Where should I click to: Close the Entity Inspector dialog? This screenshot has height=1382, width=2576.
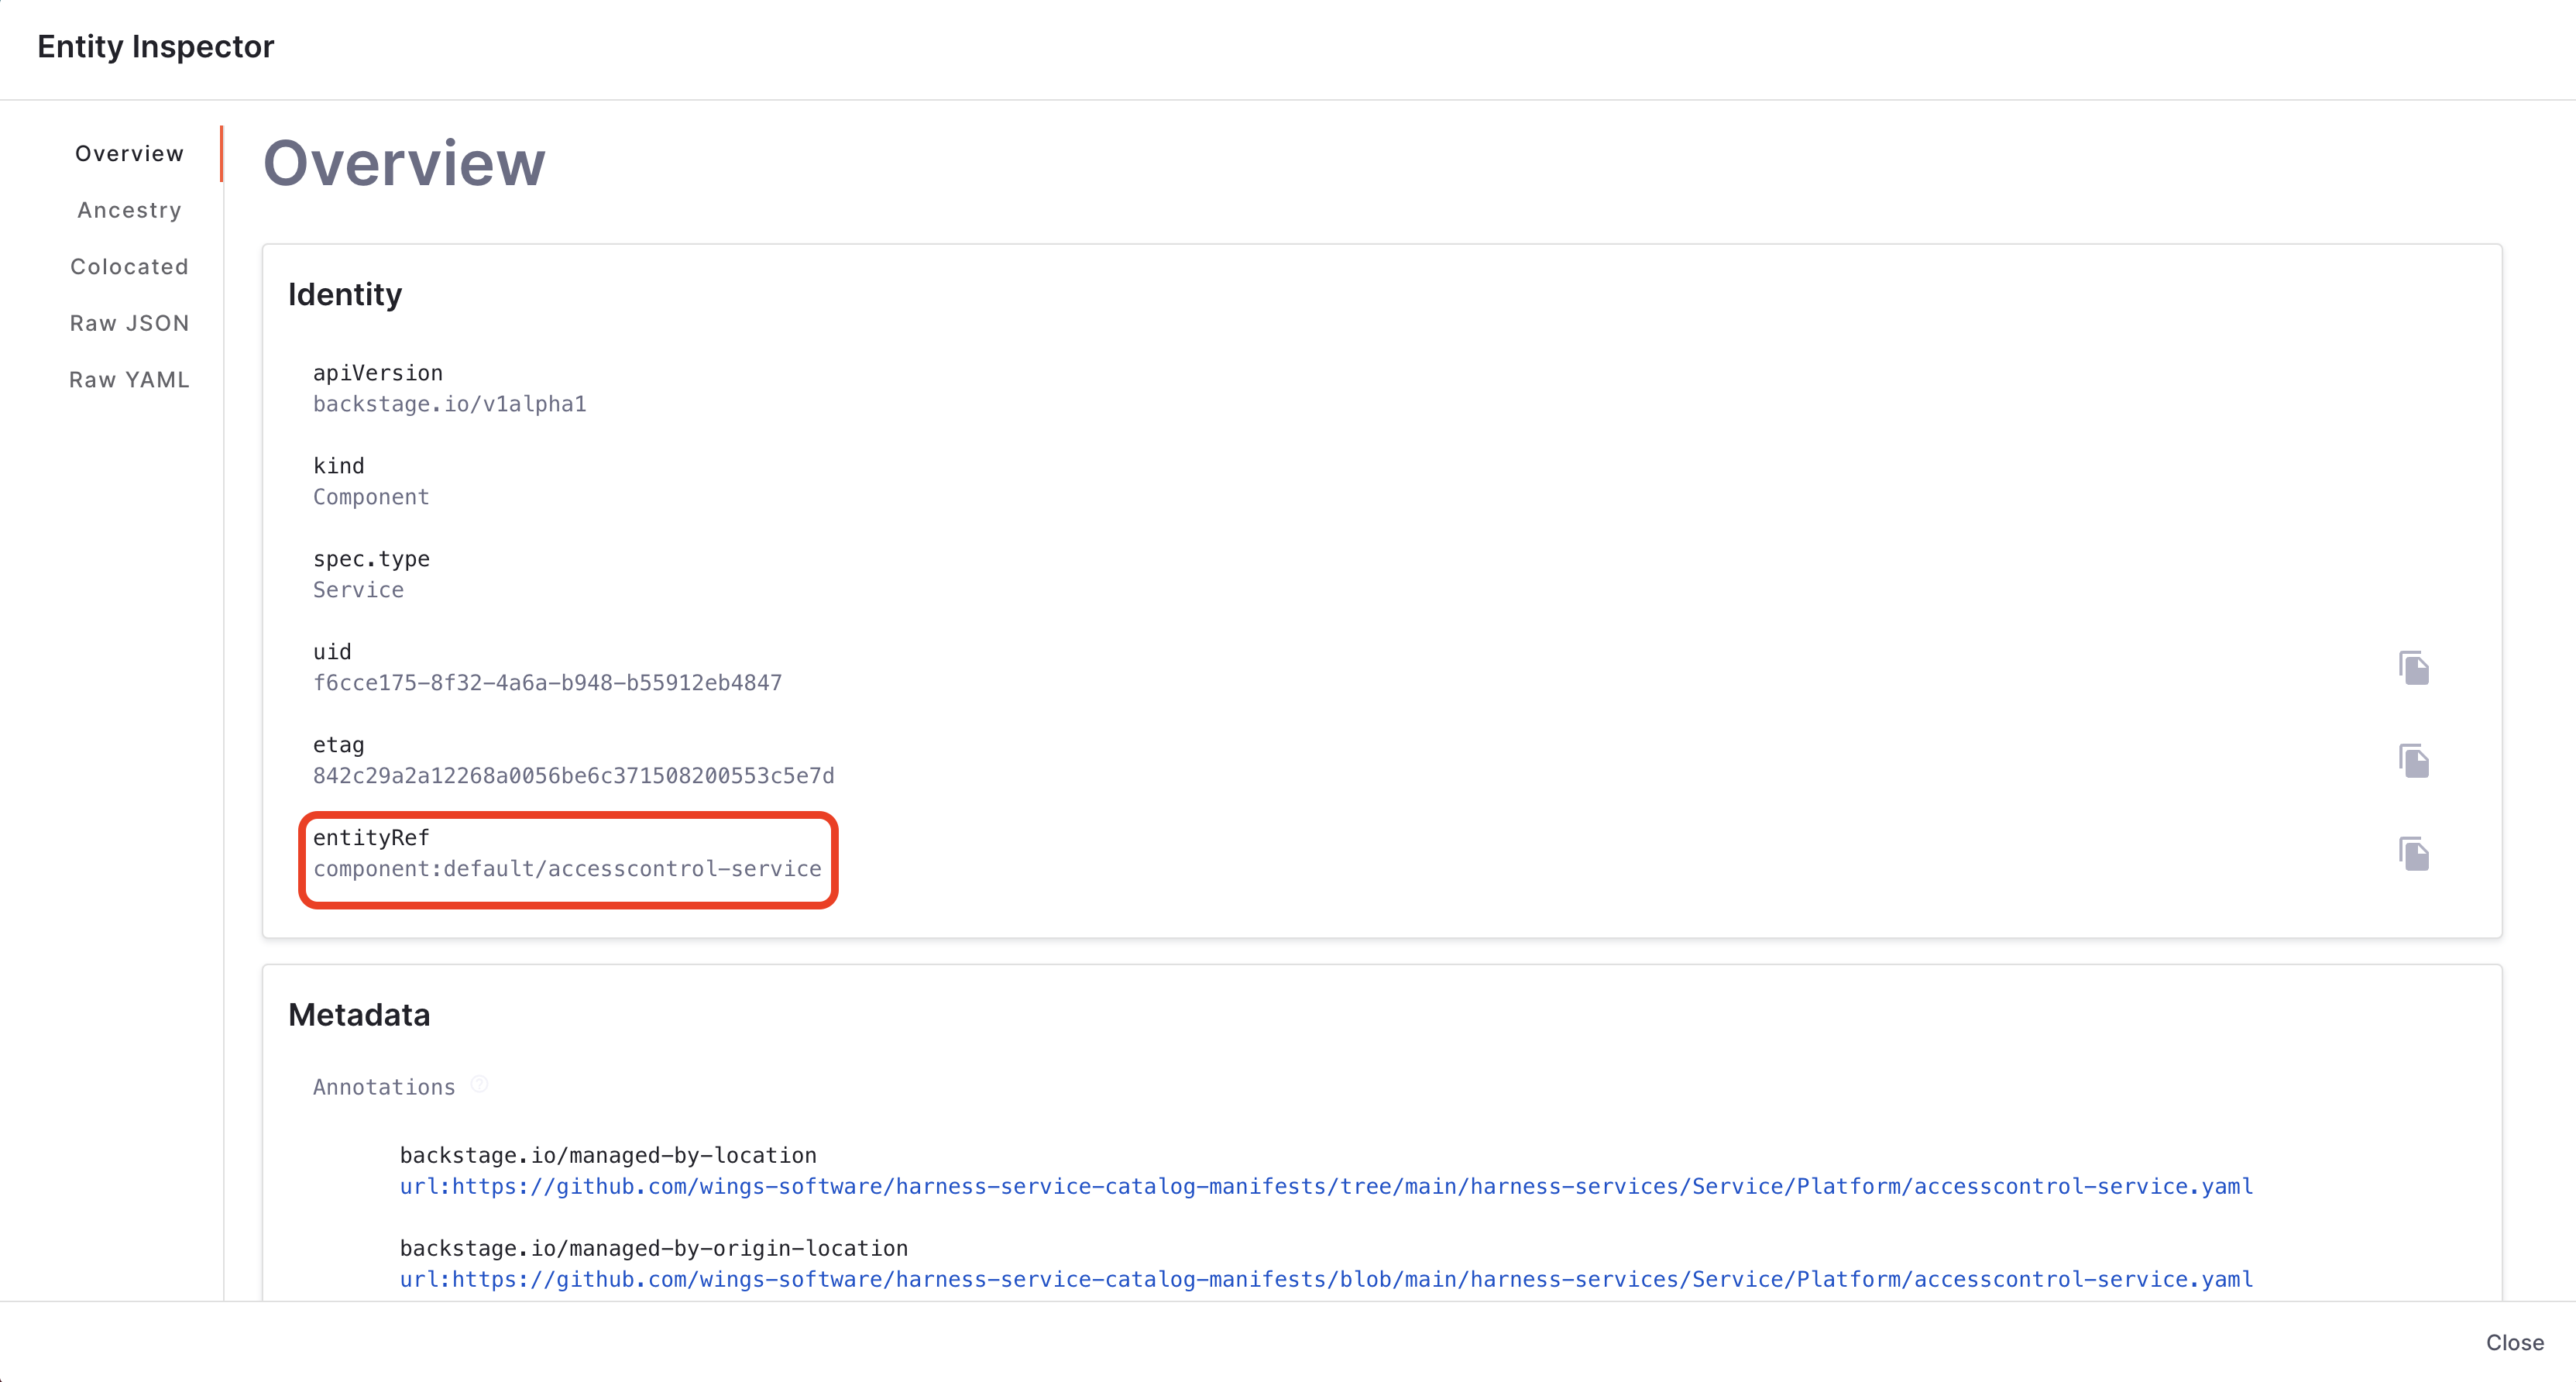point(2514,1343)
